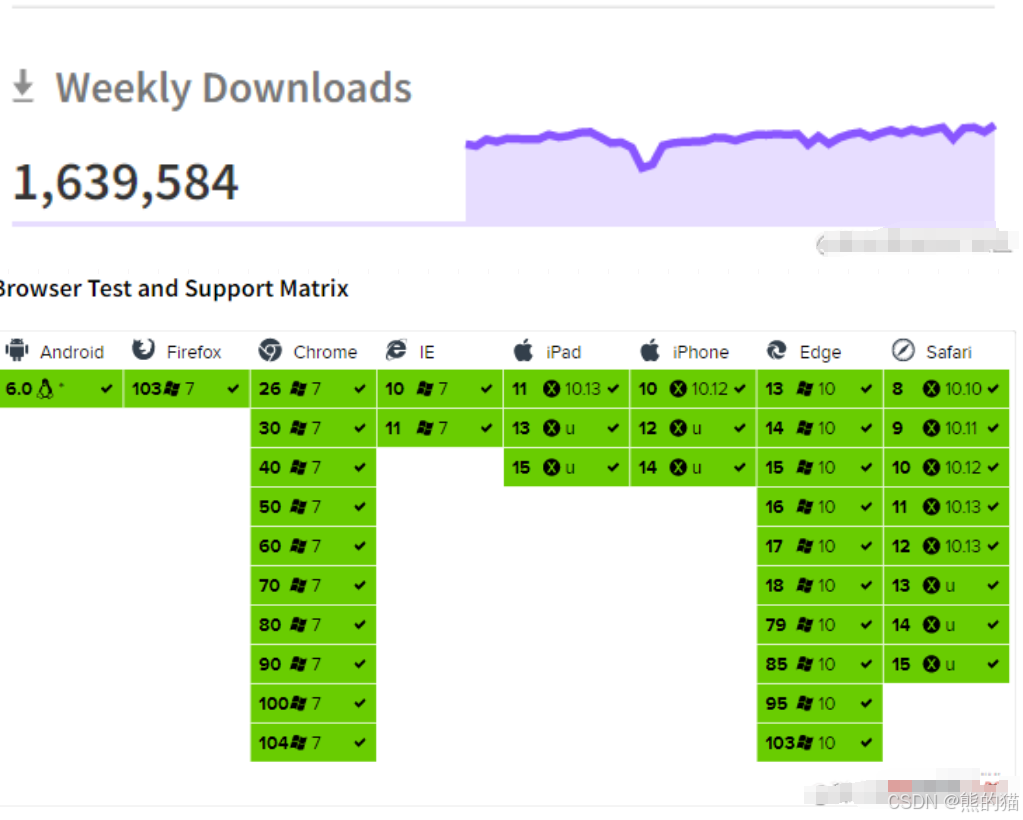Click the purple weekly downloads sparkline chart
This screenshot has height=820, width=1023.
(730, 174)
